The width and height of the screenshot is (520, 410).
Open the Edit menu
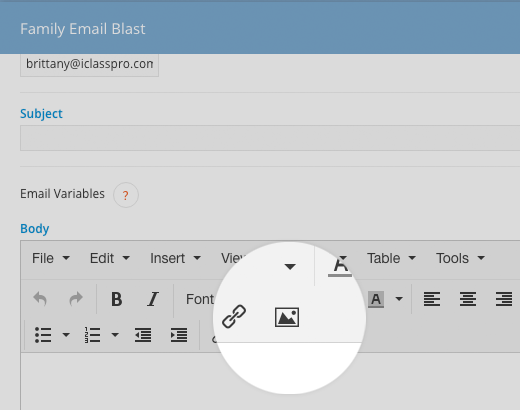pyautogui.click(x=110, y=258)
